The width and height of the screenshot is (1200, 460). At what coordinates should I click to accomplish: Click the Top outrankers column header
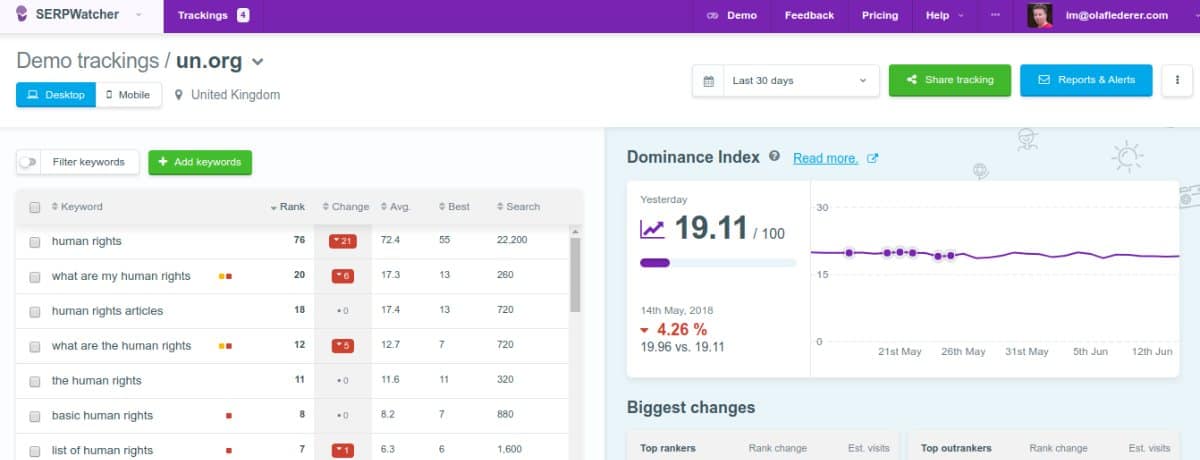[x=956, y=448]
